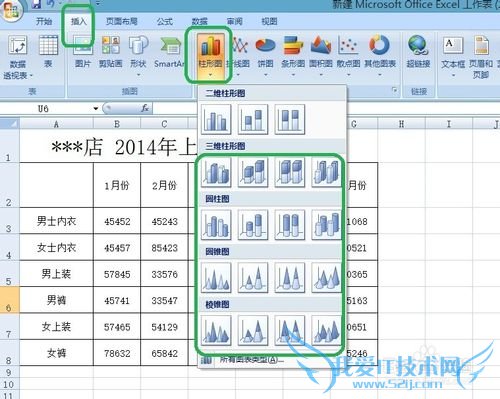
Task: Choose 2-D clustered column chart
Action: coord(216,119)
